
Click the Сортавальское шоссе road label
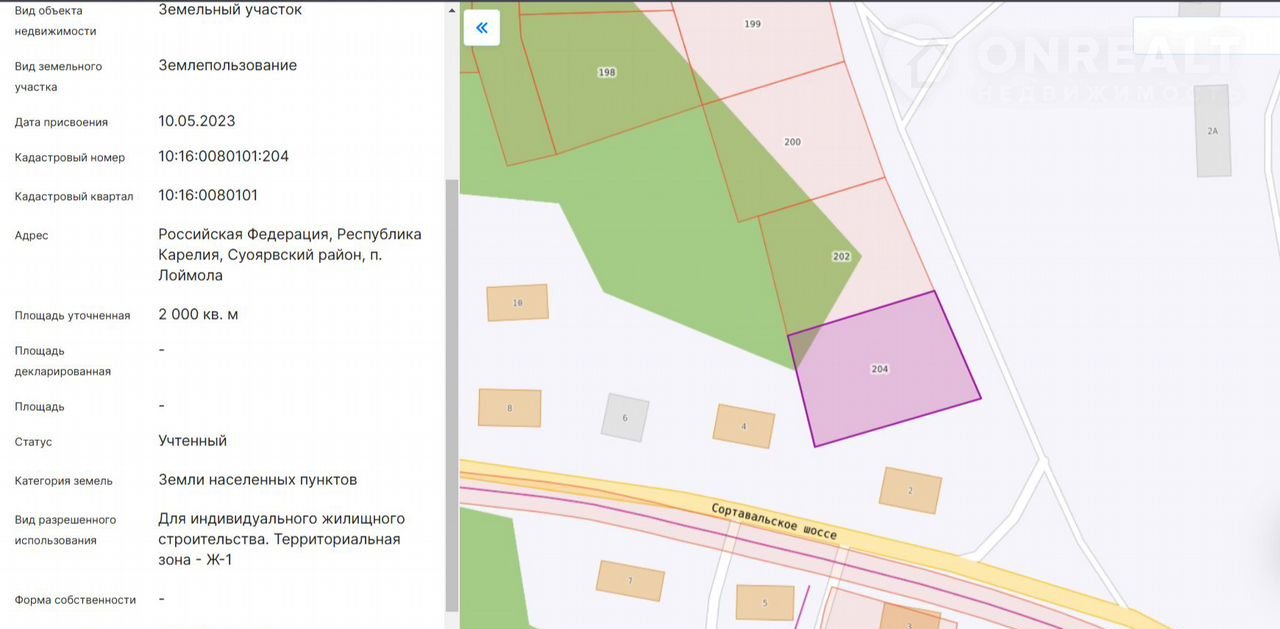774,521
